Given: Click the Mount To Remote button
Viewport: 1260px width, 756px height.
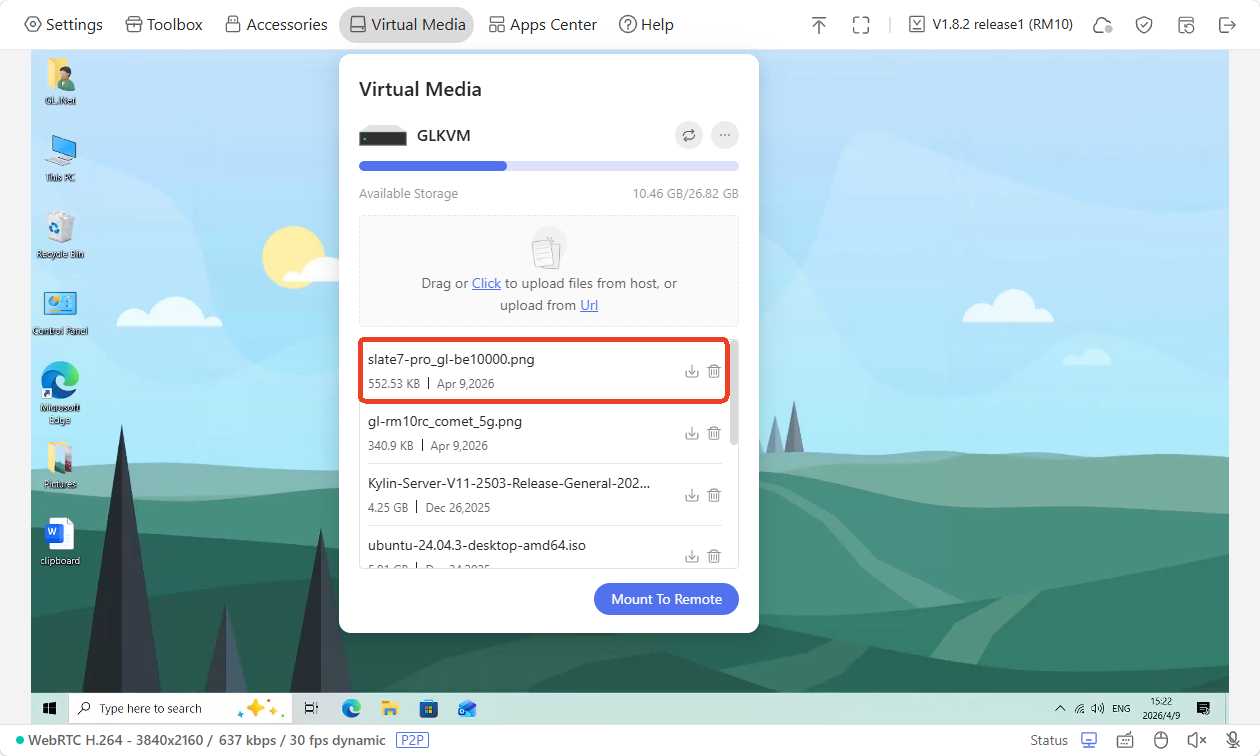Looking at the screenshot, I should coord(666,599).
